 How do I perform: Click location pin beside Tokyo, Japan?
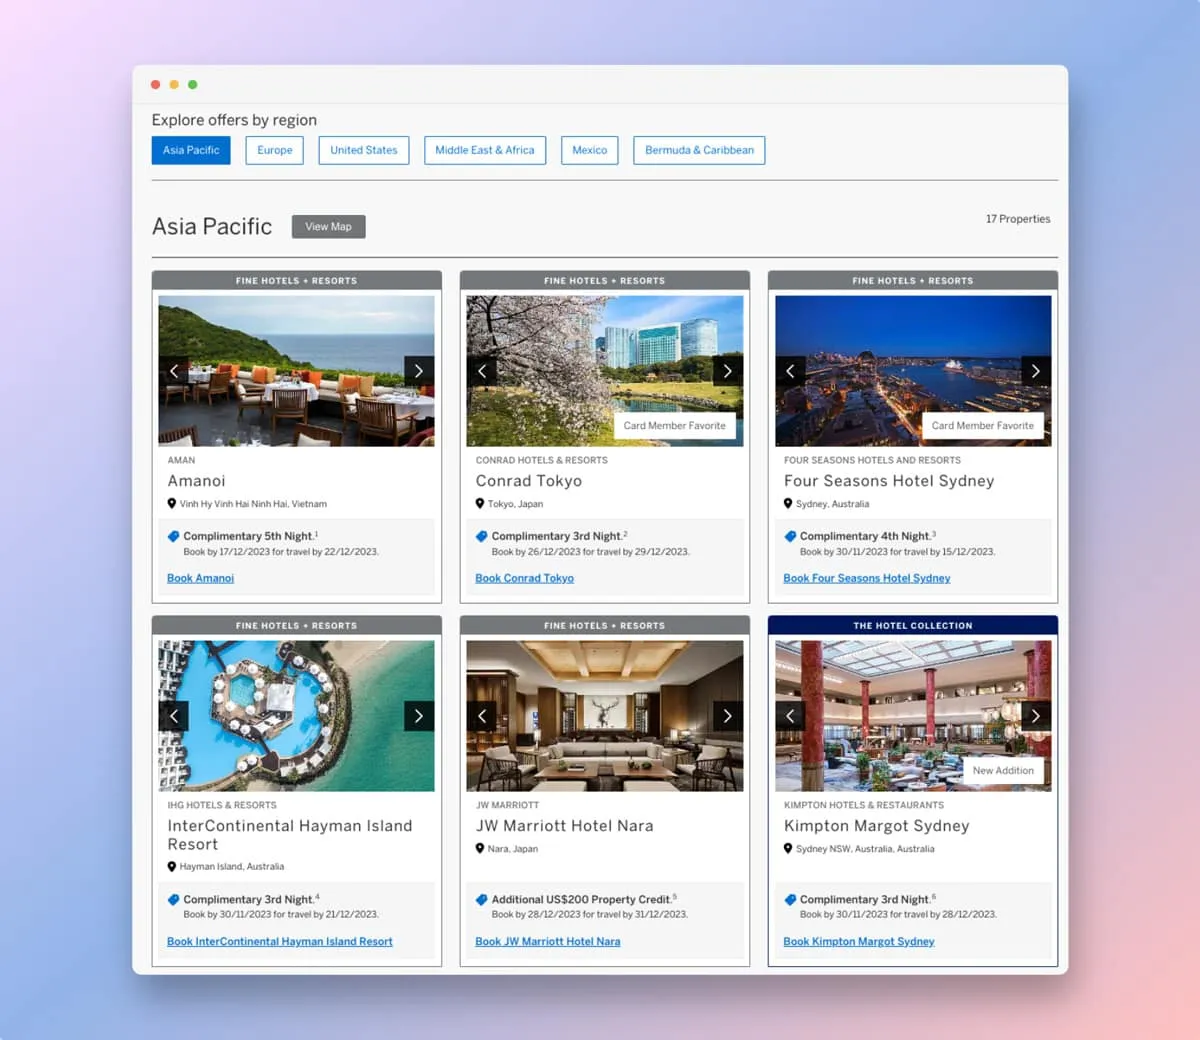(480, 504)
